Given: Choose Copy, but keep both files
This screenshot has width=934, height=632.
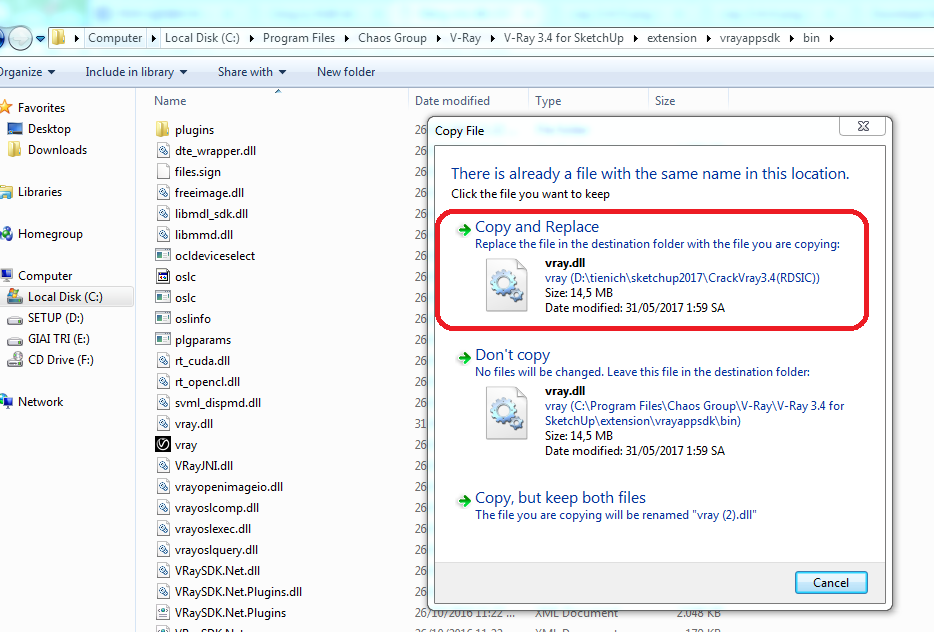Looking at the screenshot, I should coord(560,498).
